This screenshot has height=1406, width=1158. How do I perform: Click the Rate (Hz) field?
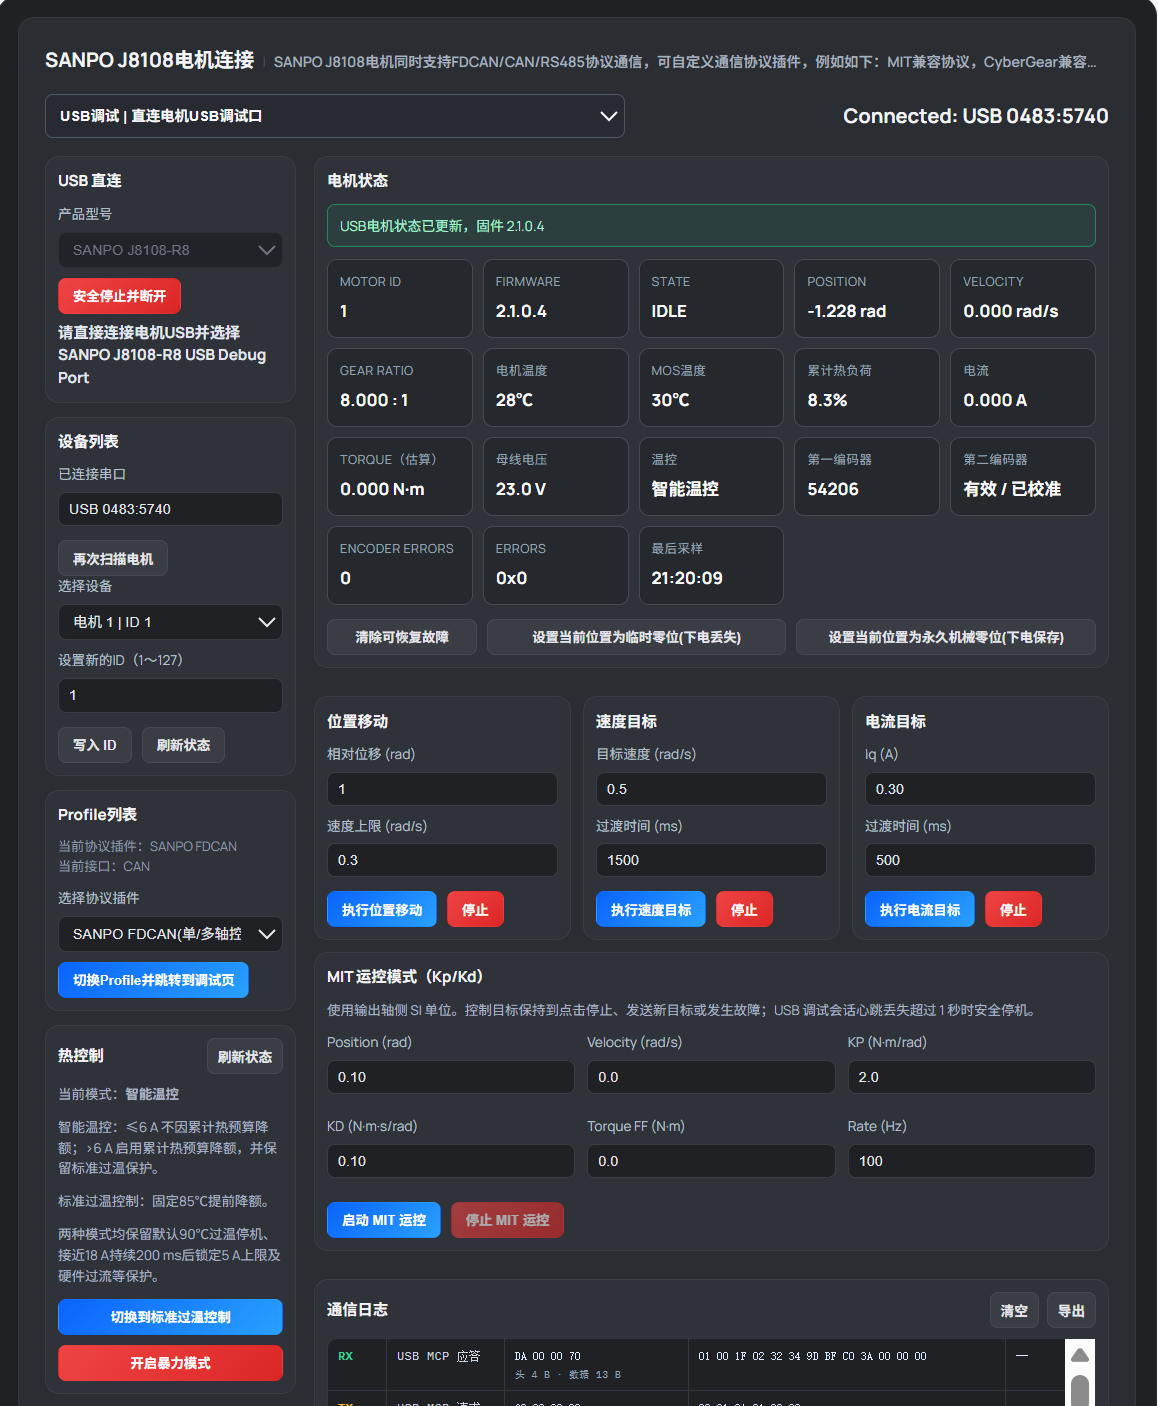pyautogui.click(x=972, y=1161)
